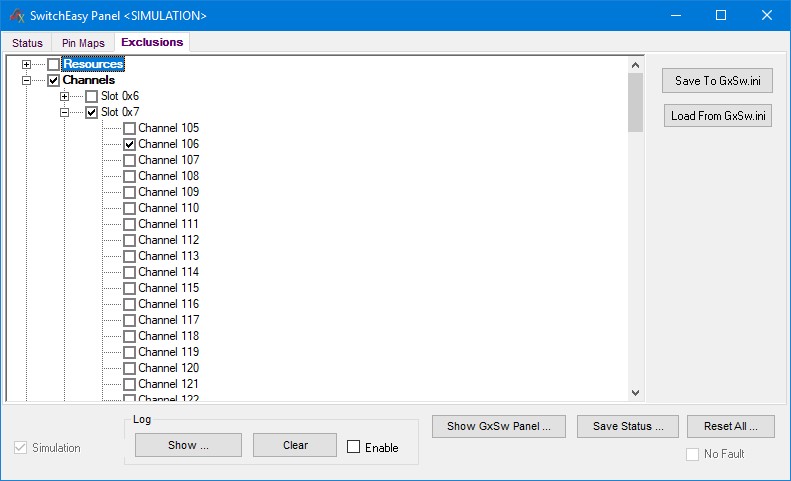Select the Channel 112 tree item label

click(168, 240)
